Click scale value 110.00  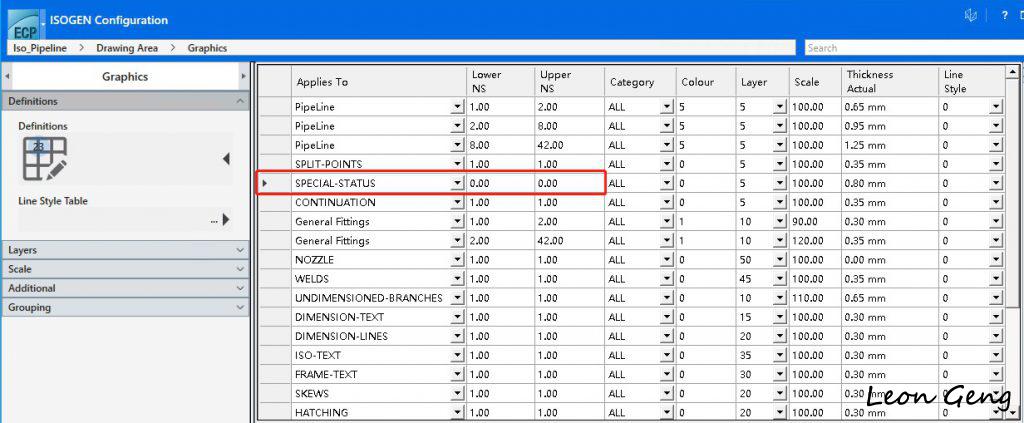[x=814, y=298]
